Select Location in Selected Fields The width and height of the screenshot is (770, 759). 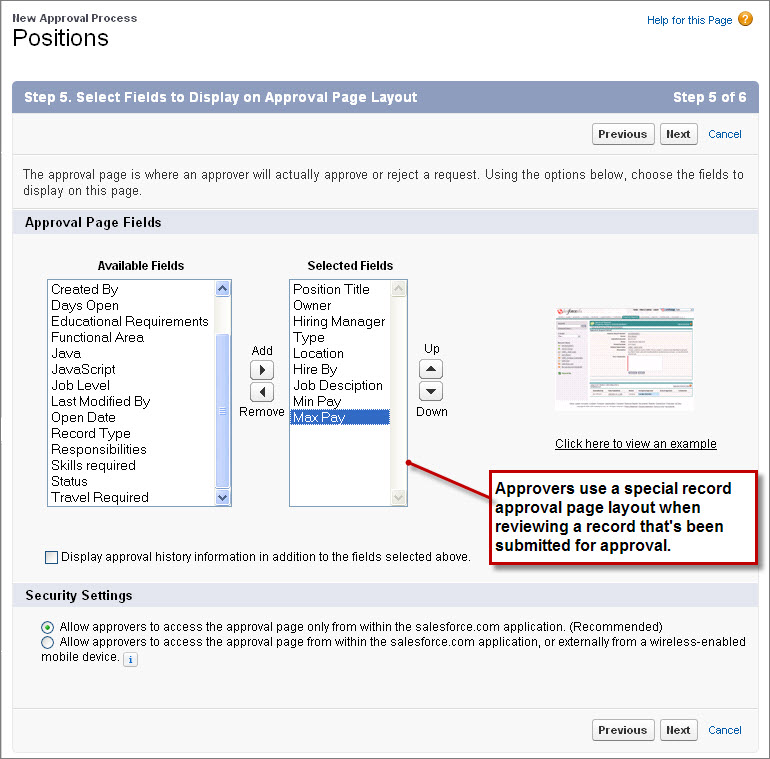tap(340, 353)
